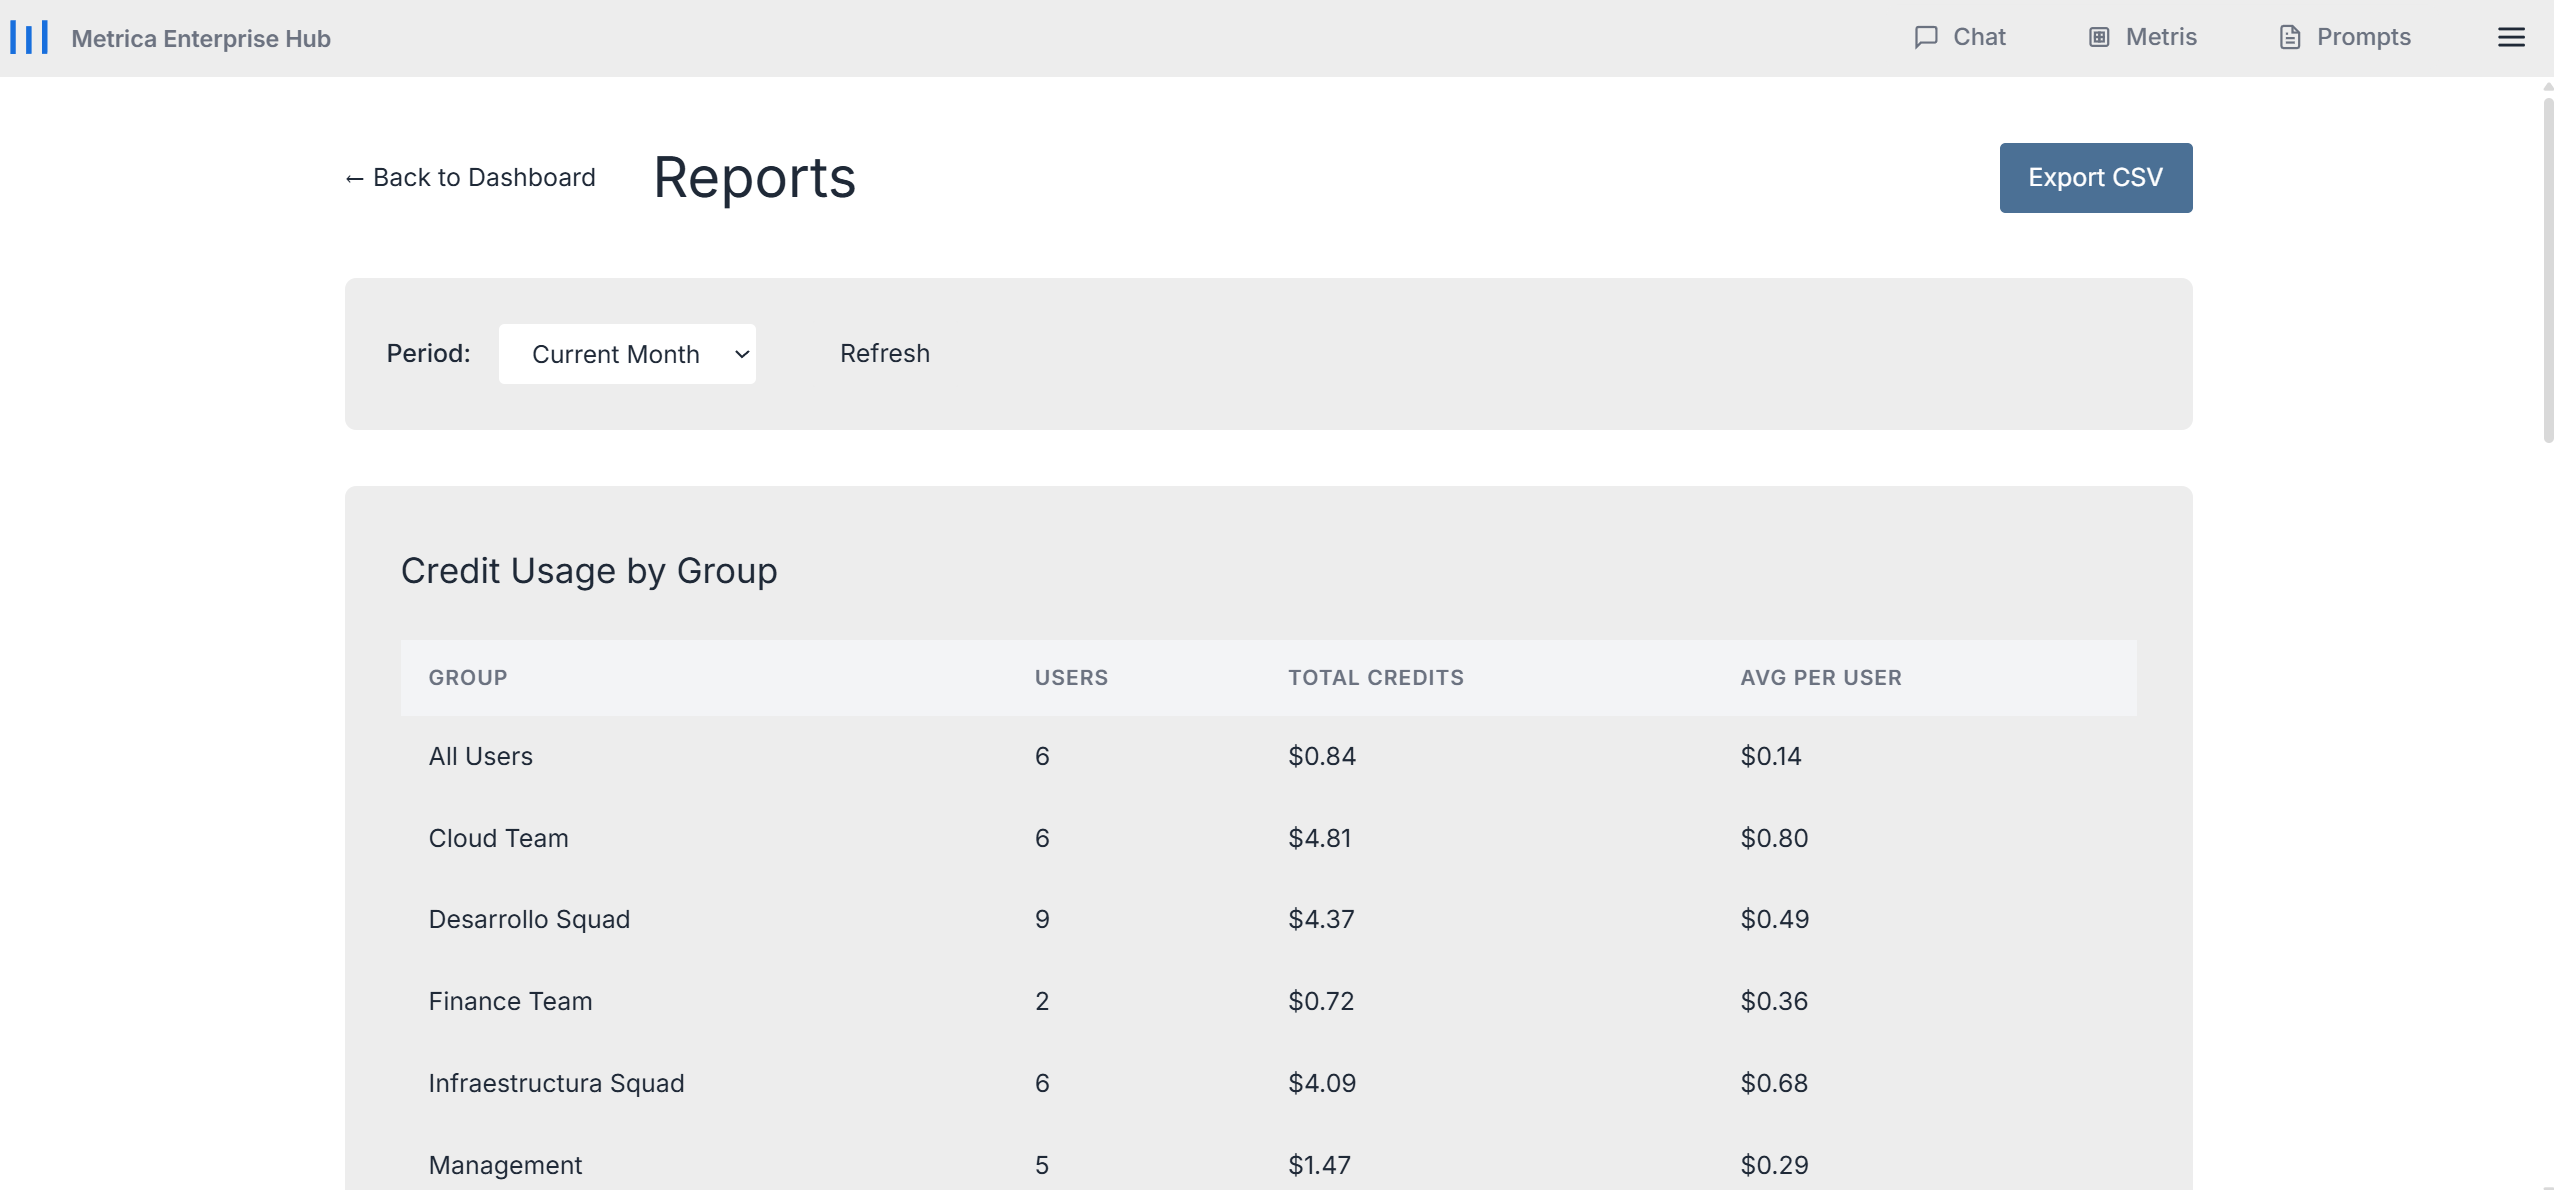Click the Refresh button

(884, 354)
